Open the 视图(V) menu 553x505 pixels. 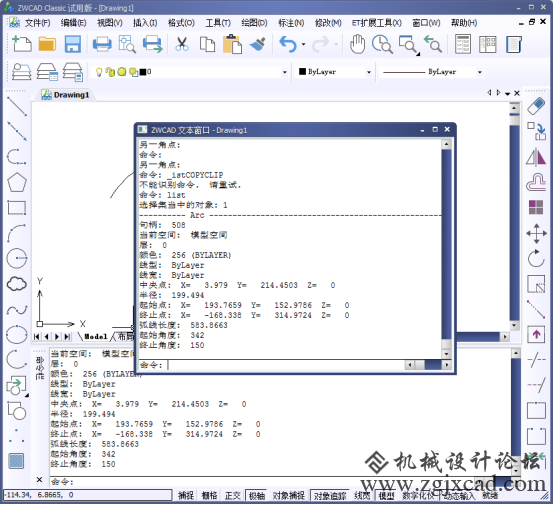[x=110, y=23]
